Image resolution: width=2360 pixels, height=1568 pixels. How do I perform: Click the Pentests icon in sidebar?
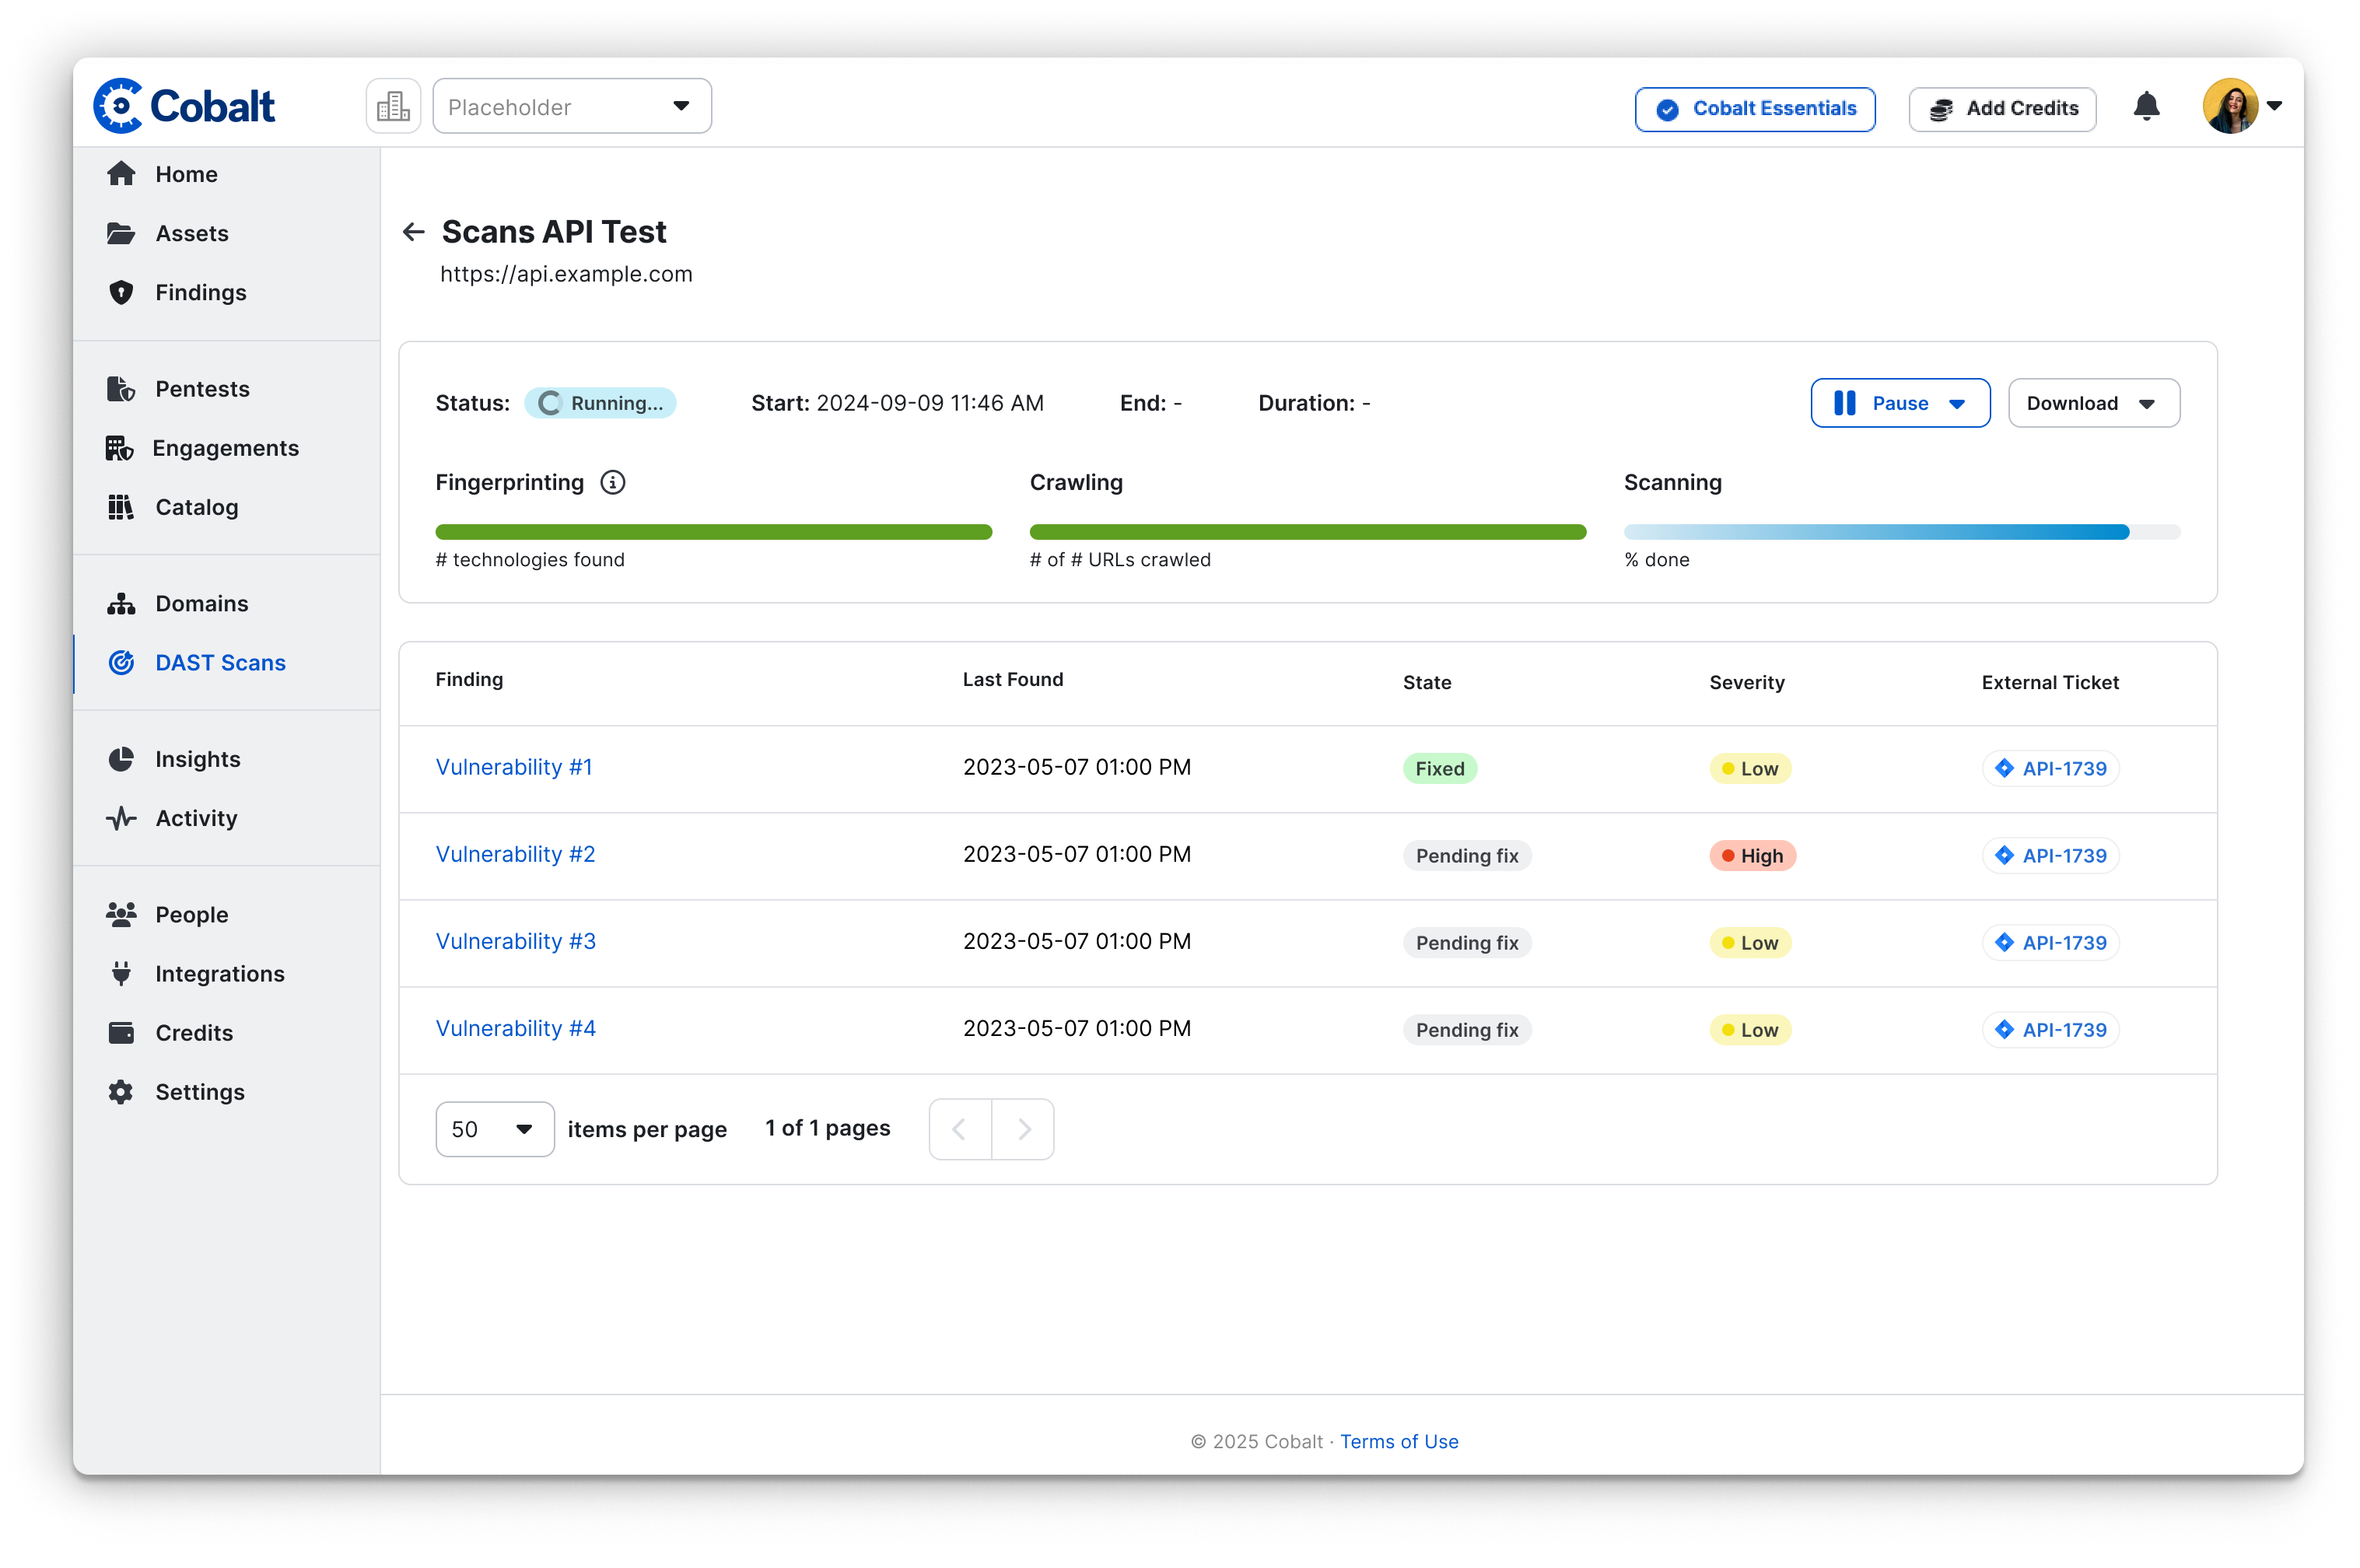coord(121,389)
